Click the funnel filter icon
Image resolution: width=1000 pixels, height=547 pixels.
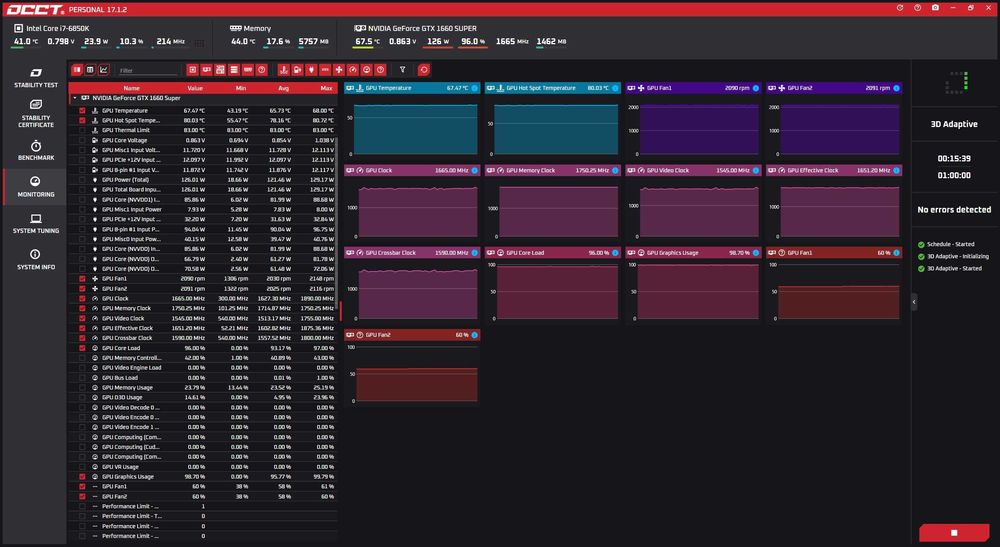click(402, 69)
